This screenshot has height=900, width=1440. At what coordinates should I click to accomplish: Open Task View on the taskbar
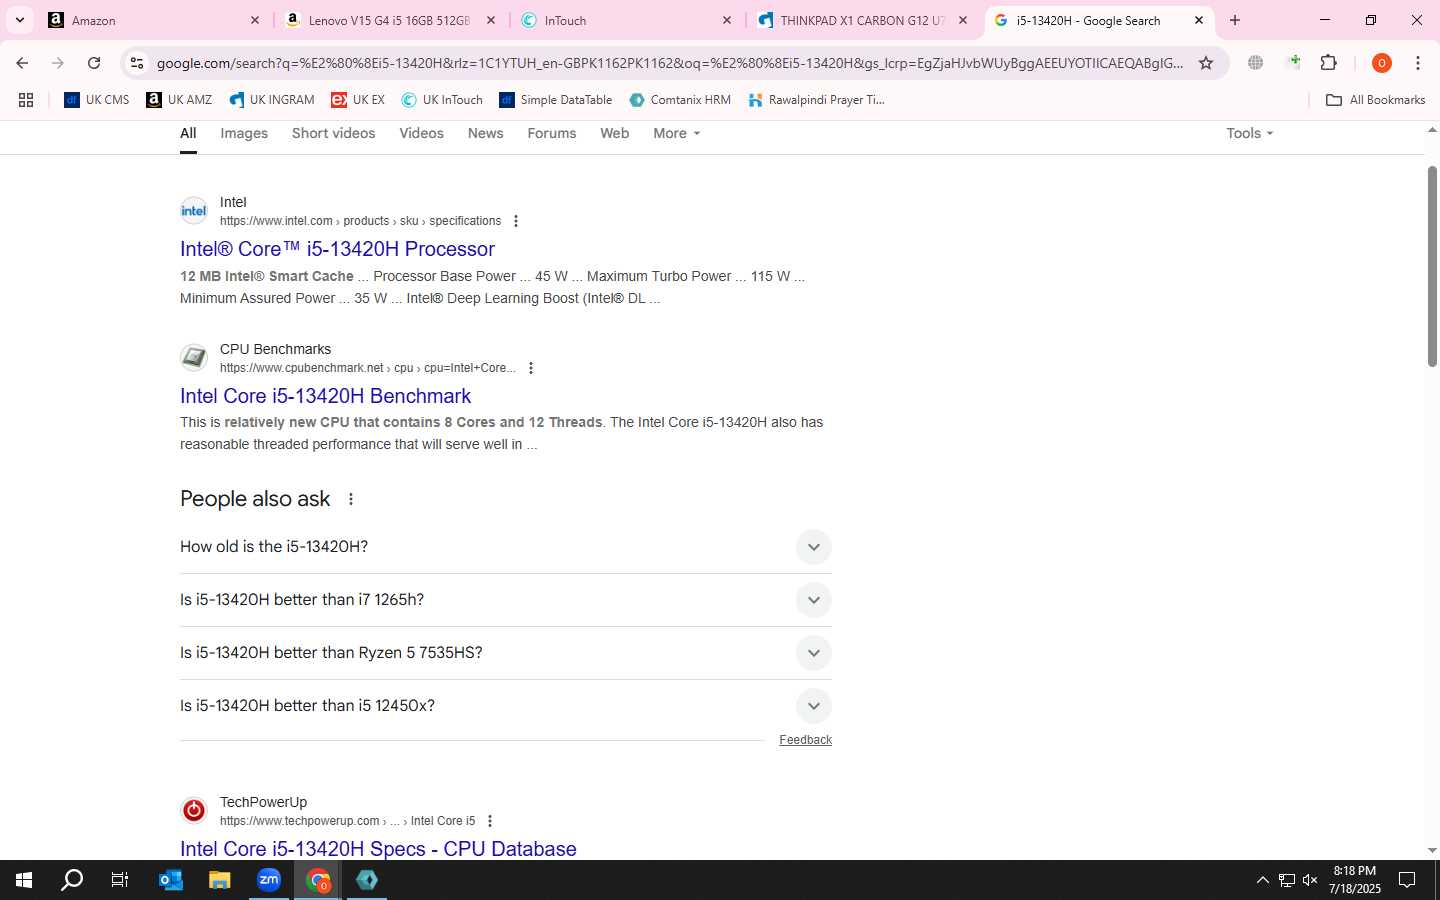pyautogui.click(x=120, y=880)
